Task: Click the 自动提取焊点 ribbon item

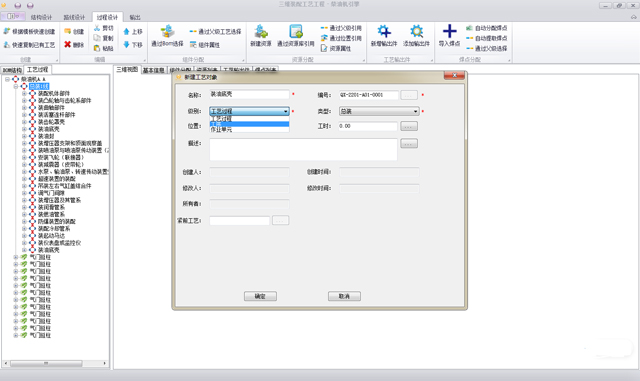Action: pos(487,38)
